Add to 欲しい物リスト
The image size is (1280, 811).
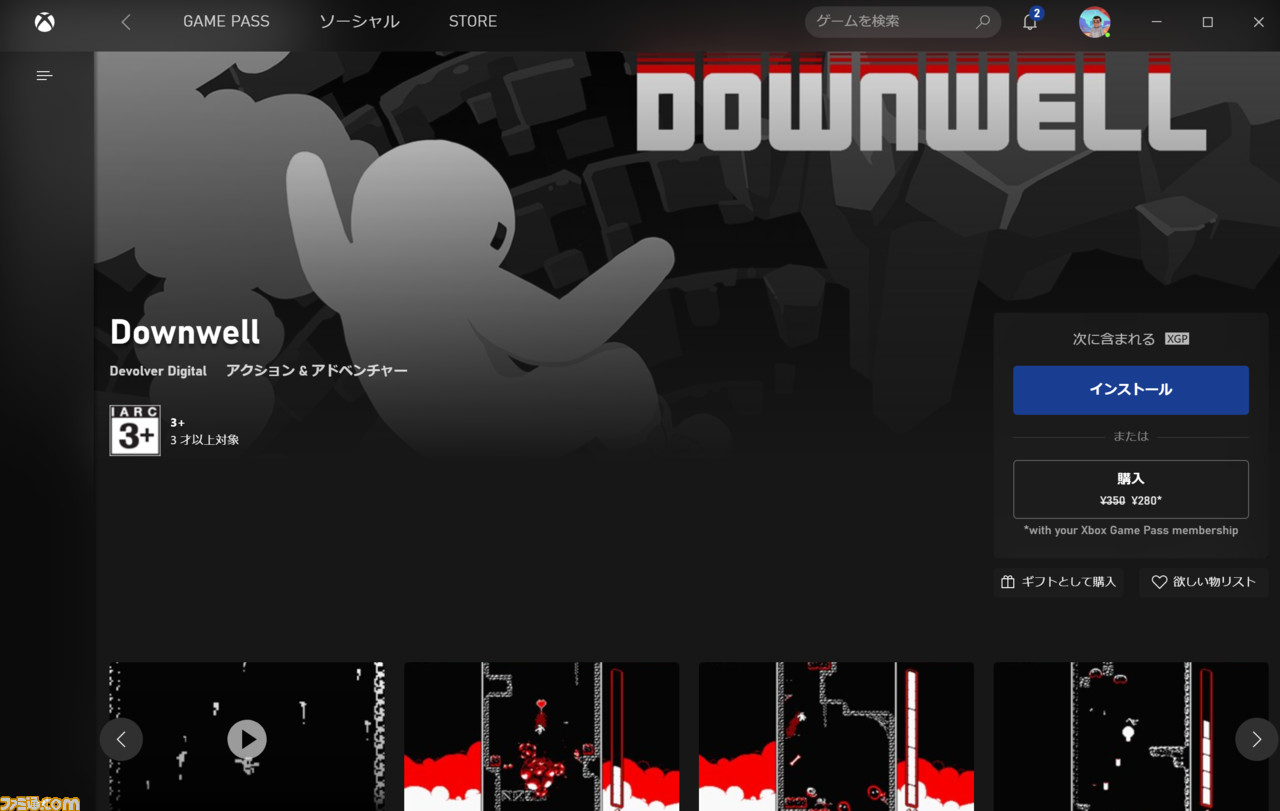coord(1204,582)
